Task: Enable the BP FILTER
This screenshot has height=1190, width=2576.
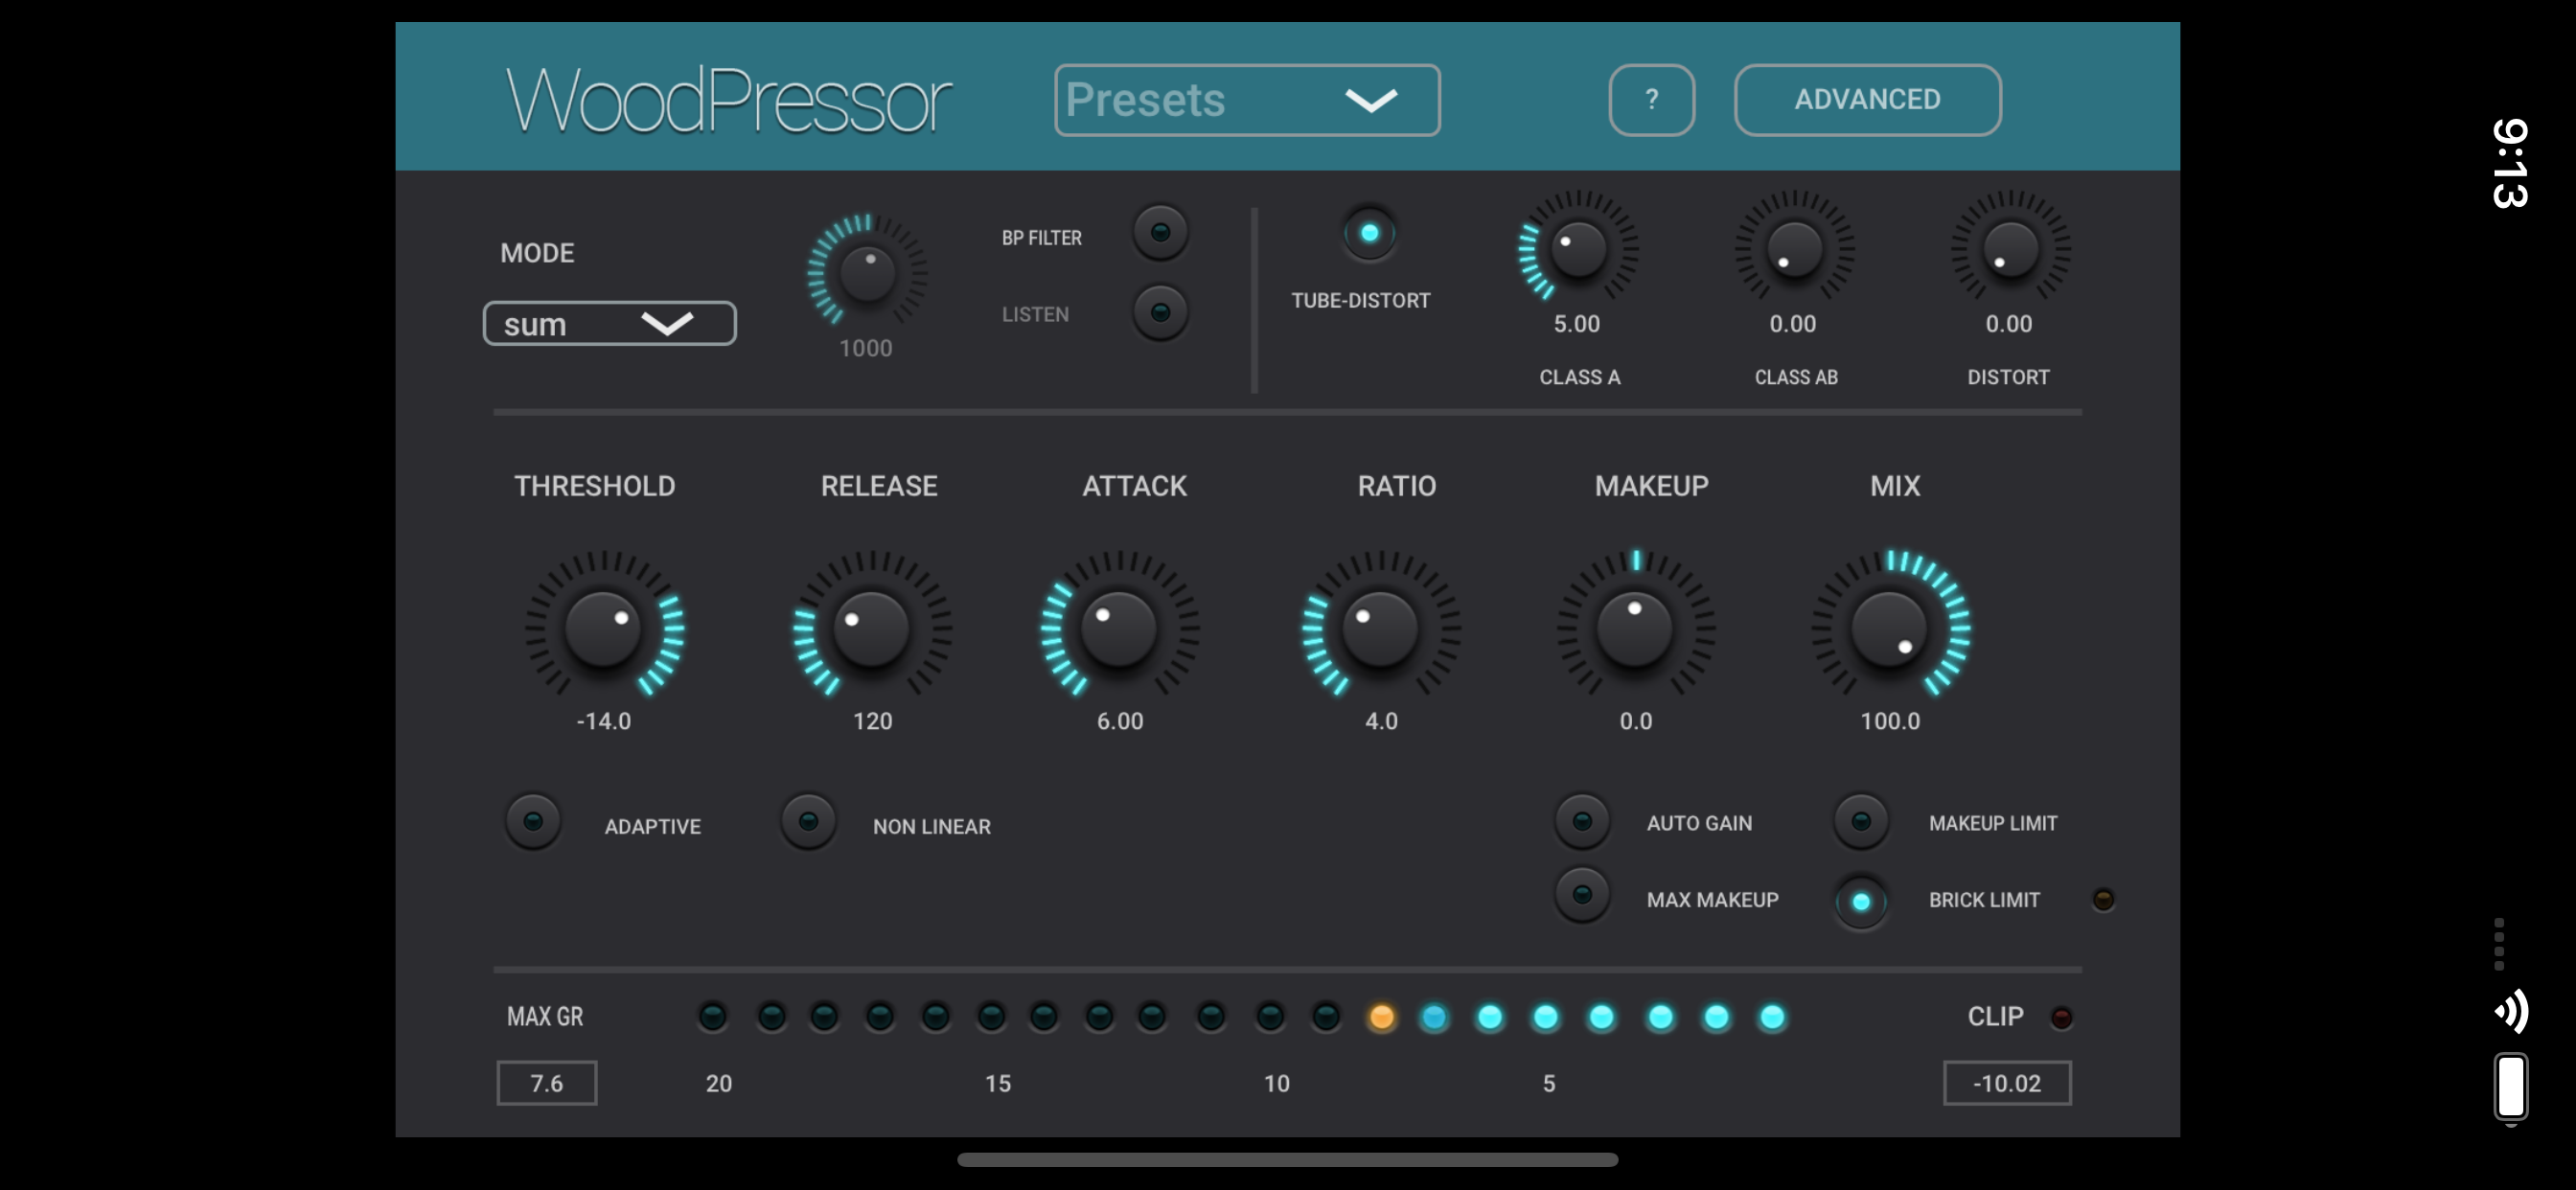Action: [x=1160, y=230]
